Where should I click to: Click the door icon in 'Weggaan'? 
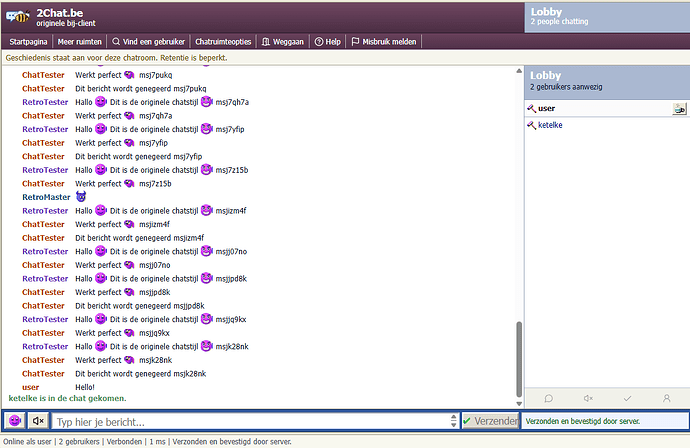[x=266, y=42]
